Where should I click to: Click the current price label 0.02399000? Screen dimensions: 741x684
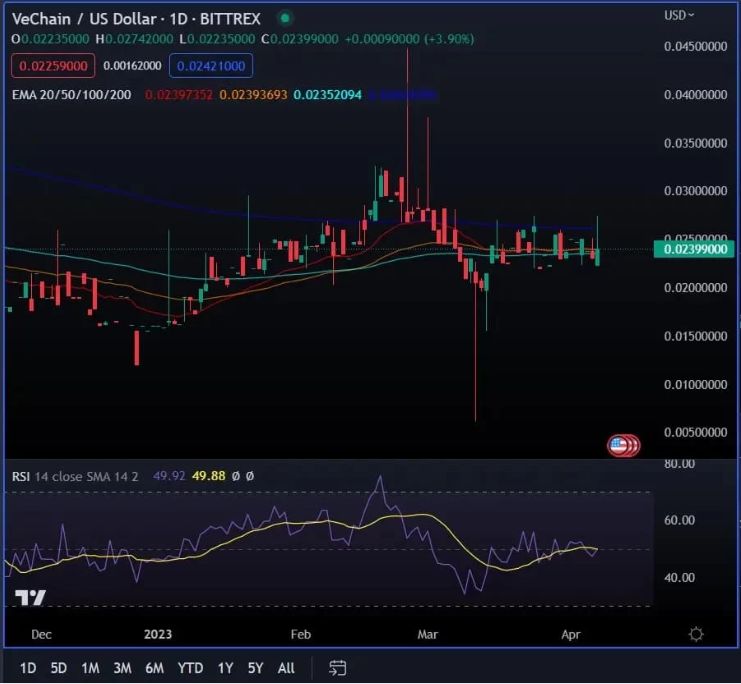694,249
